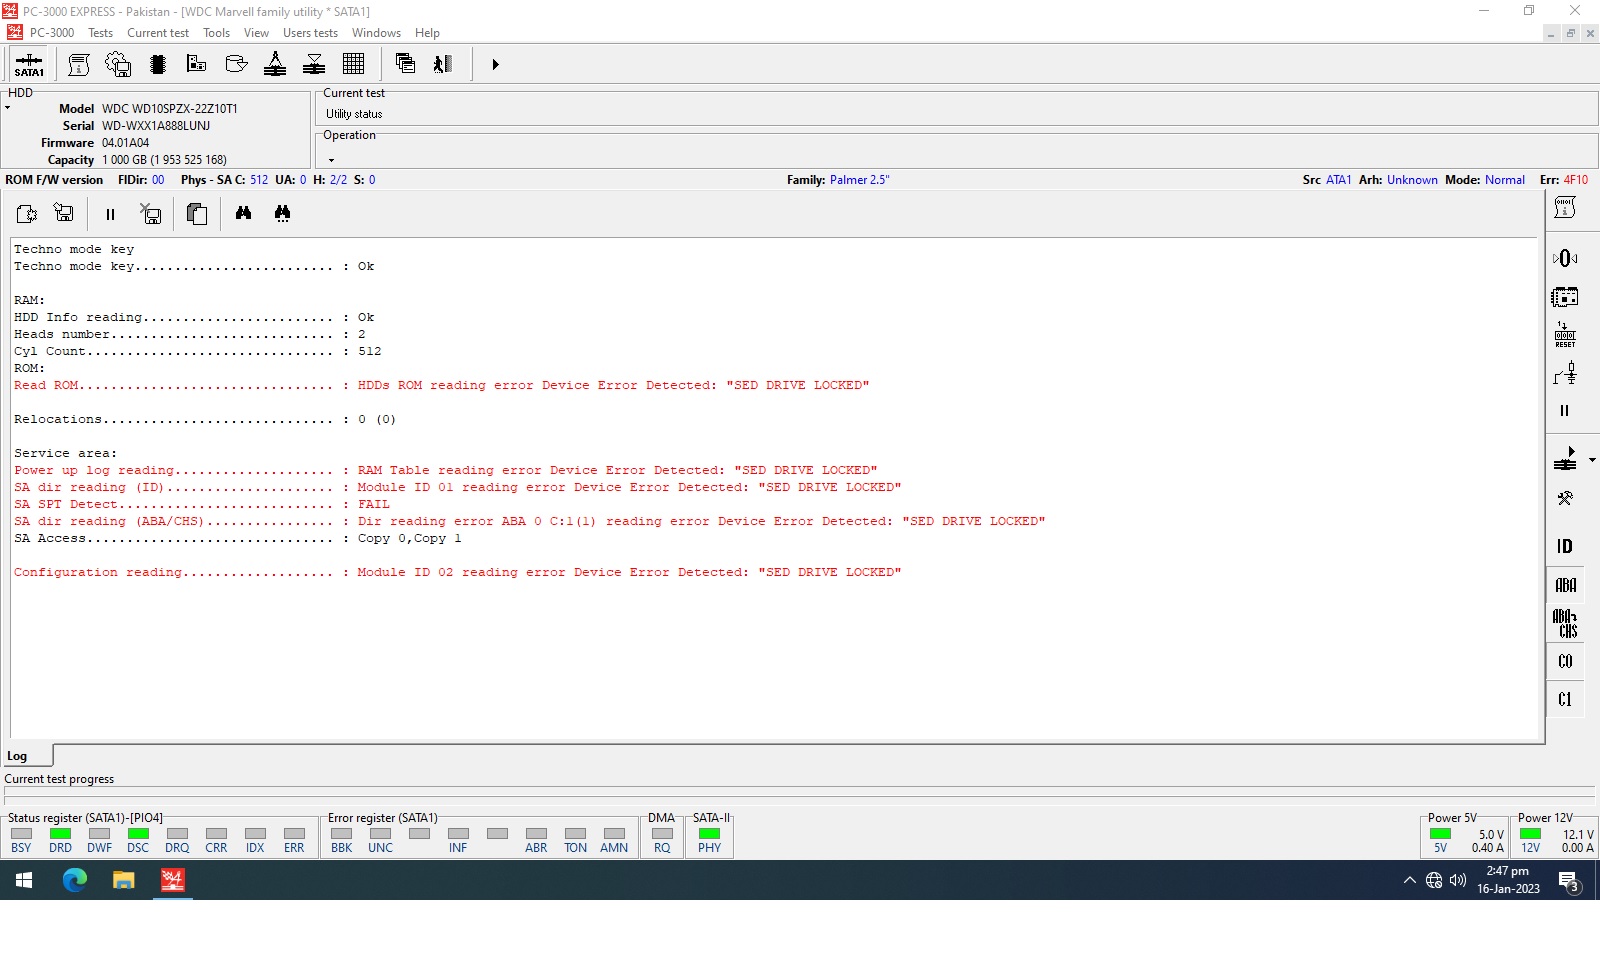Open the PCB board icon in main toolbar

[x=196, y=65]
